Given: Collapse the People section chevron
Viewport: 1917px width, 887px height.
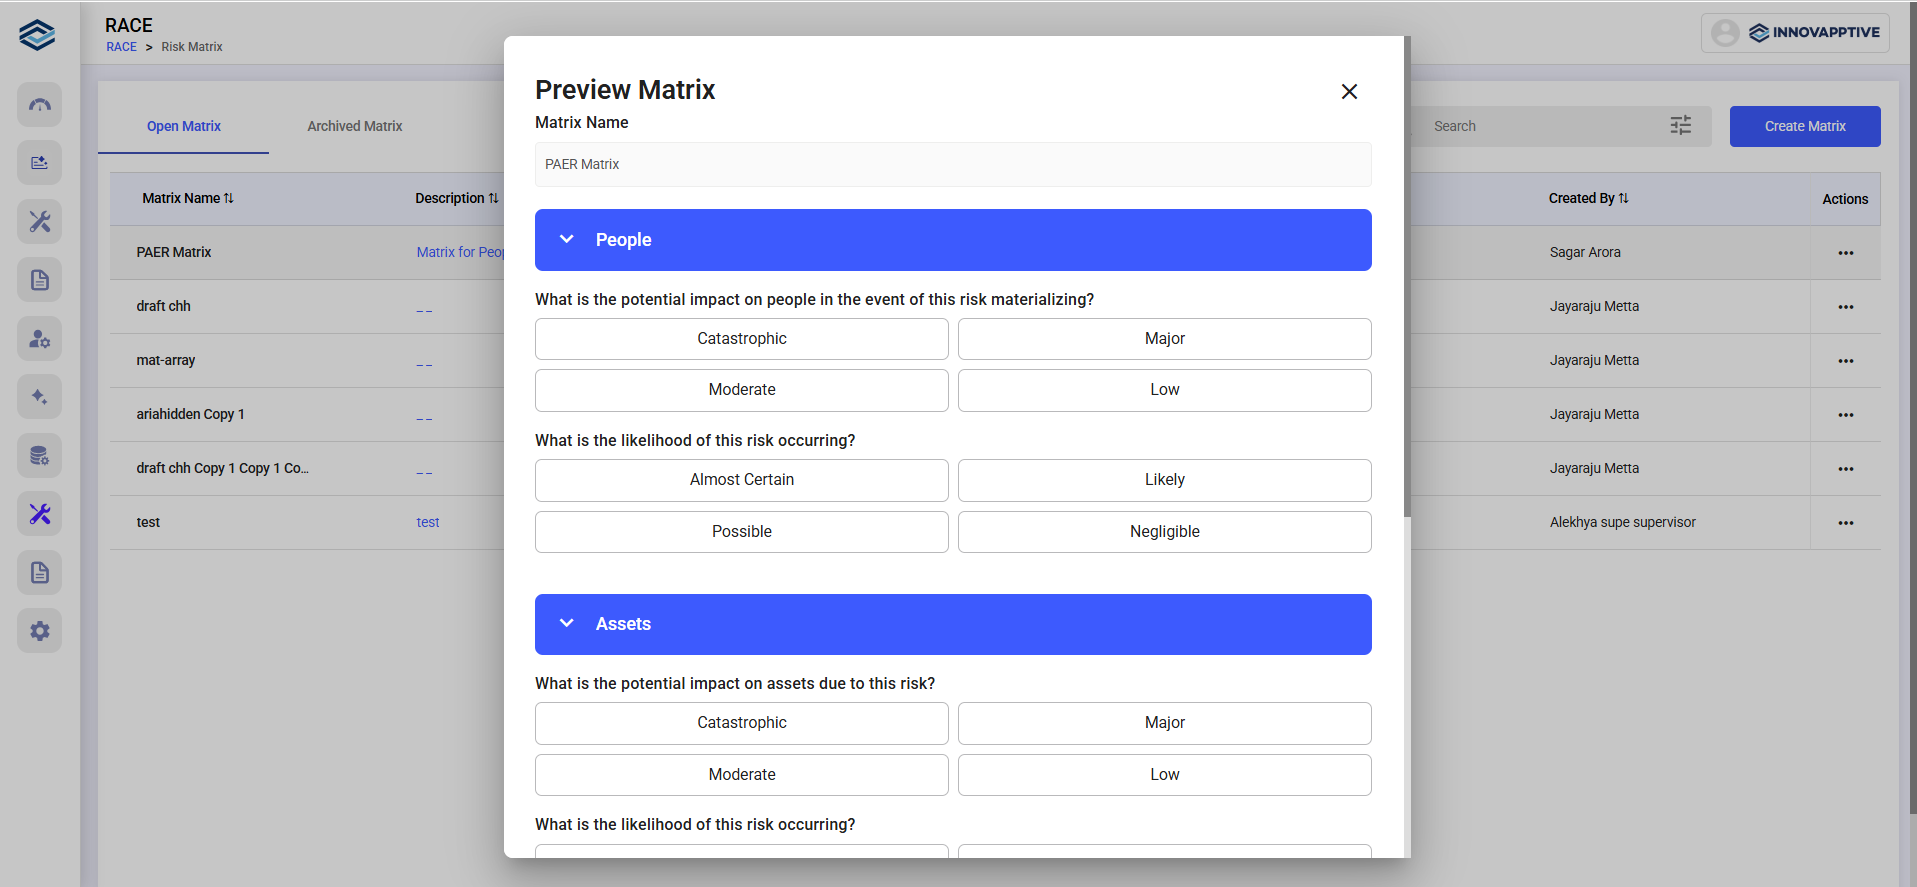Looking at the screenshot, I should [x=567, y=240].
